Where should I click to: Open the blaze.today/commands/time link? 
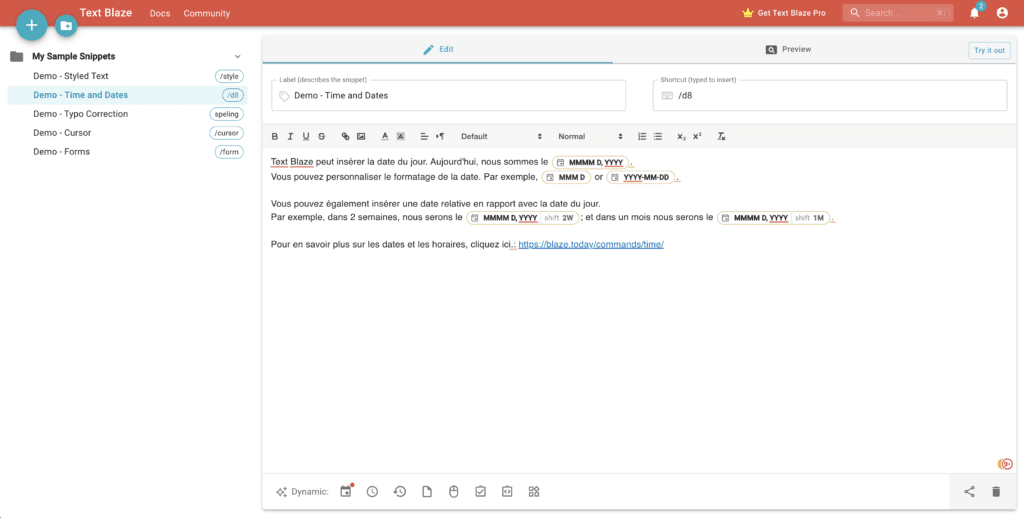pyautogui.click(x=591, y=244)
